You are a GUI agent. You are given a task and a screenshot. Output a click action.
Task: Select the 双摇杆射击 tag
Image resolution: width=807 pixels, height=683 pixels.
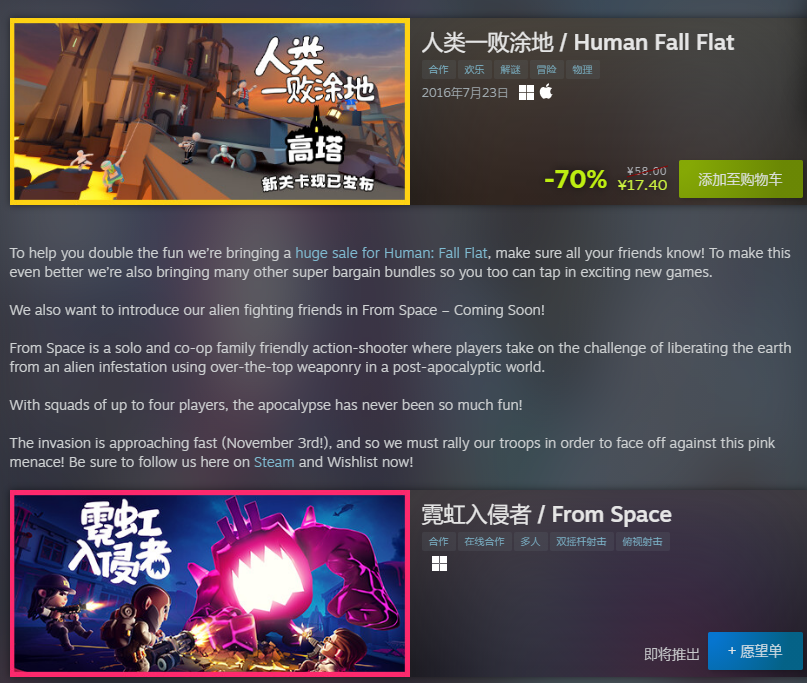(581, 541)
